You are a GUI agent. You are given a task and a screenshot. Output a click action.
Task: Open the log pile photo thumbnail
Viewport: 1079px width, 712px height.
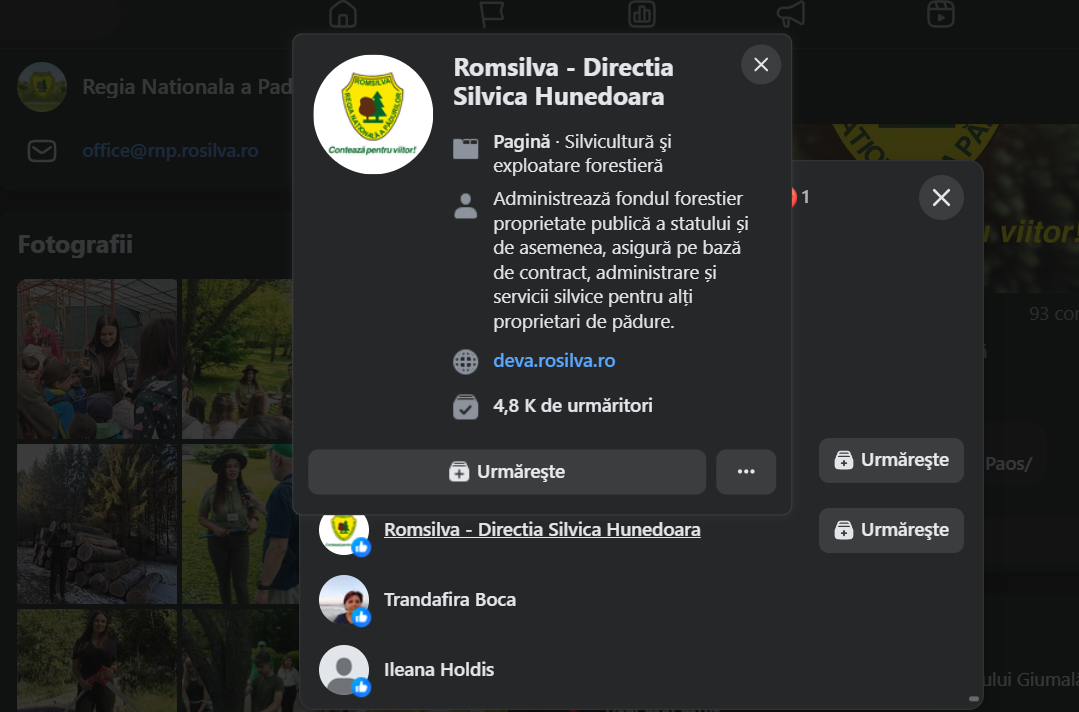pos(96,524)
